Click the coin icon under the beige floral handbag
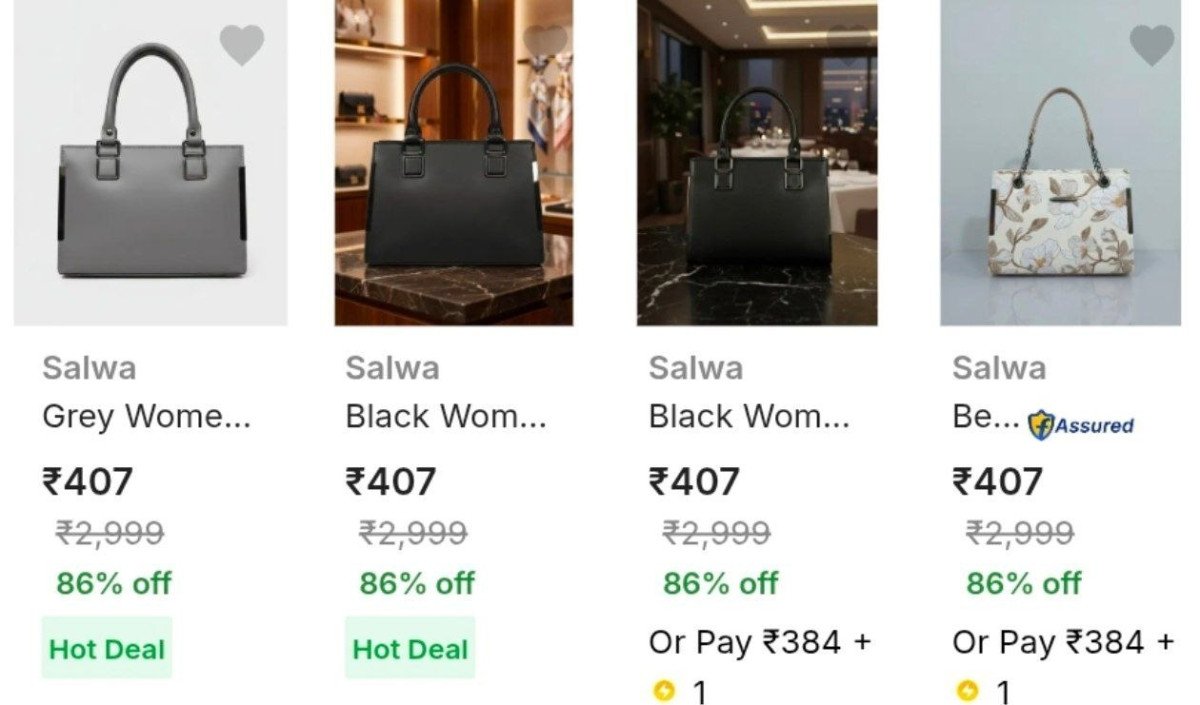Viewport: 1200px width, 705px height. click(x=967, y=688)
